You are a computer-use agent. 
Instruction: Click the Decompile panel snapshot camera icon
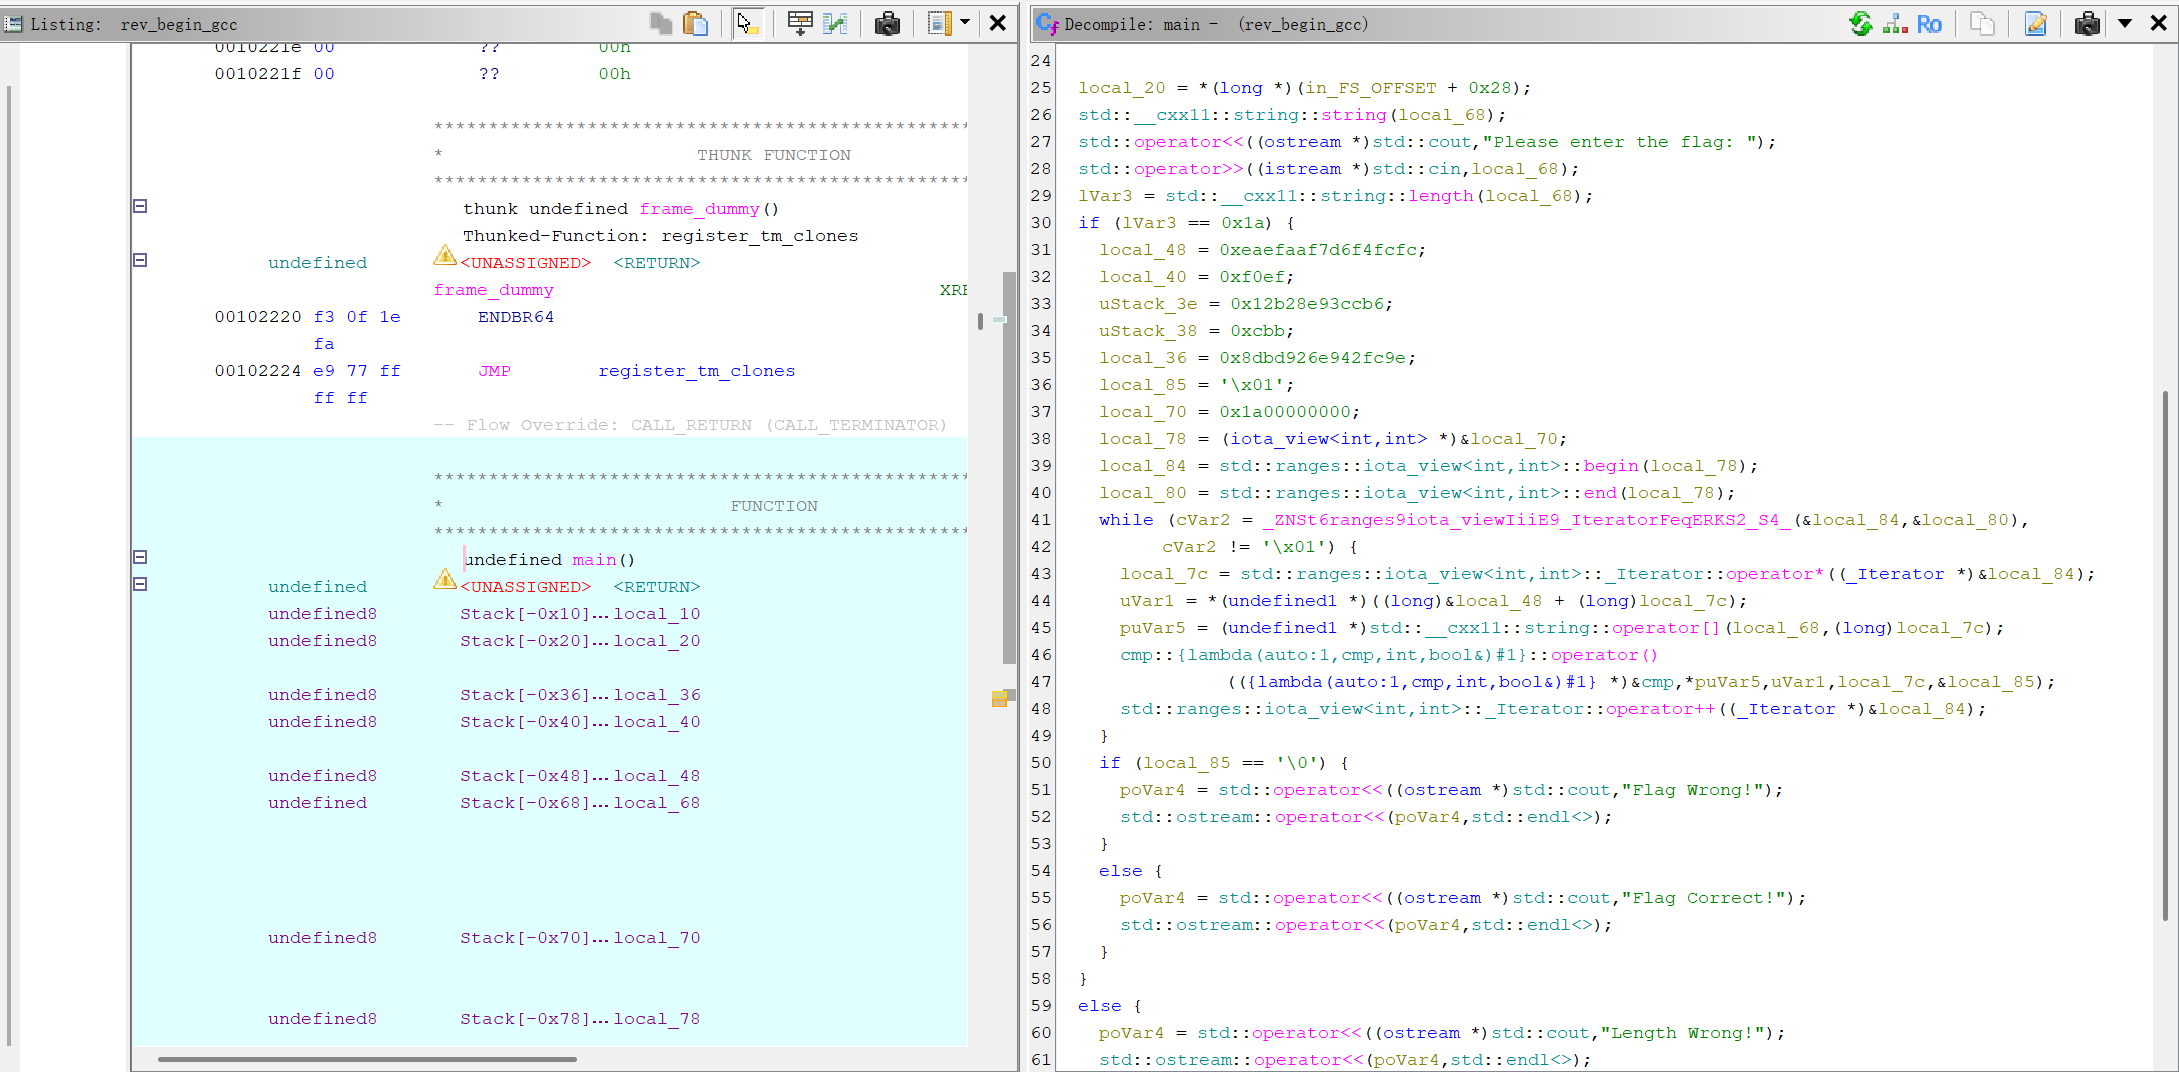[2087, 23]
